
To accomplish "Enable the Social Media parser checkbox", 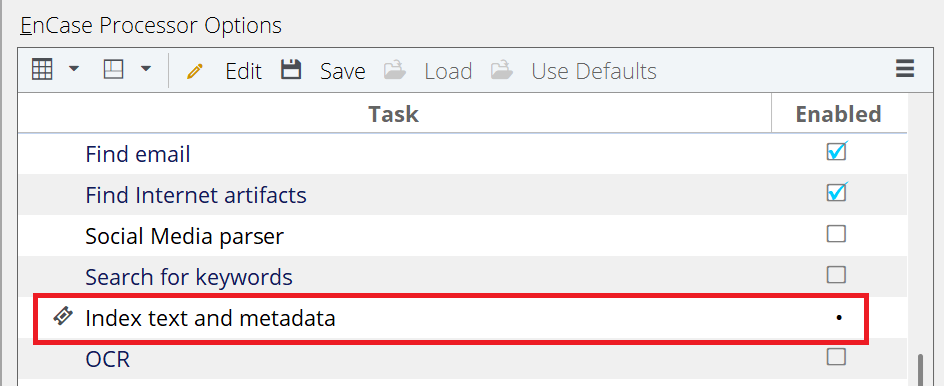I will pos(836,234).
